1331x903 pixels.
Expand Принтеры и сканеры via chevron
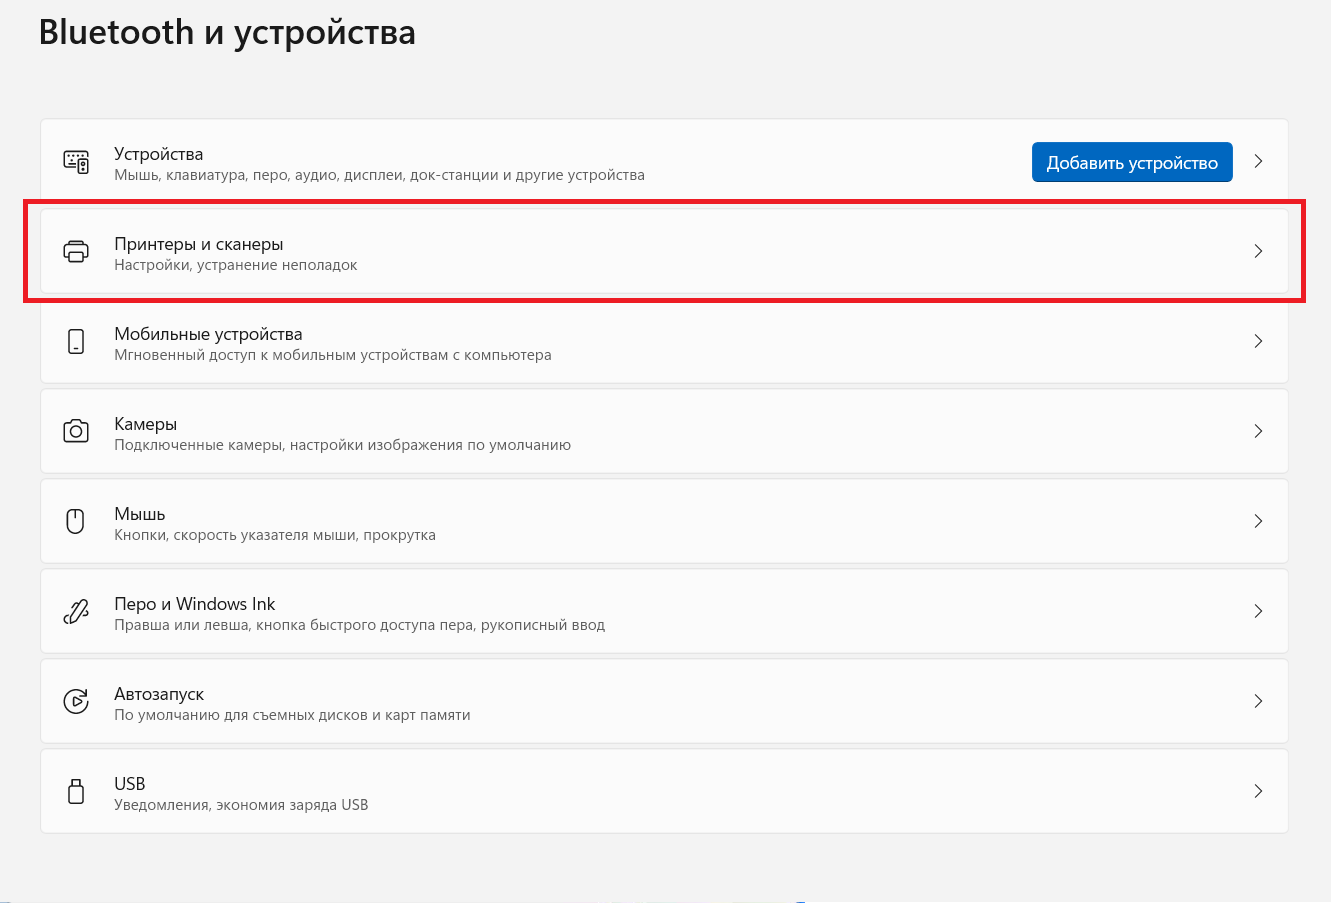click(x=1258, y=251)
